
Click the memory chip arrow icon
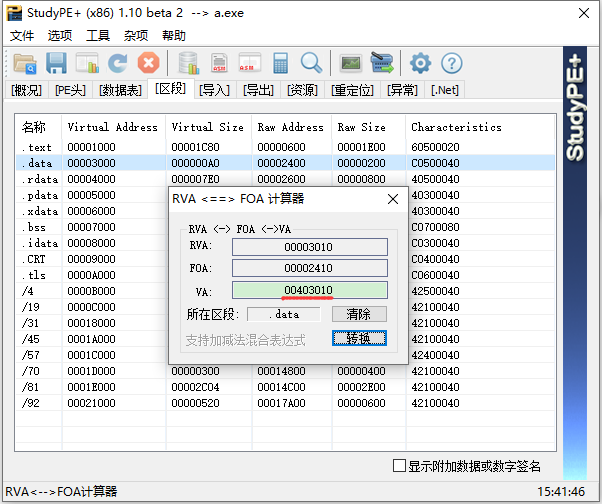coord(382,63)
